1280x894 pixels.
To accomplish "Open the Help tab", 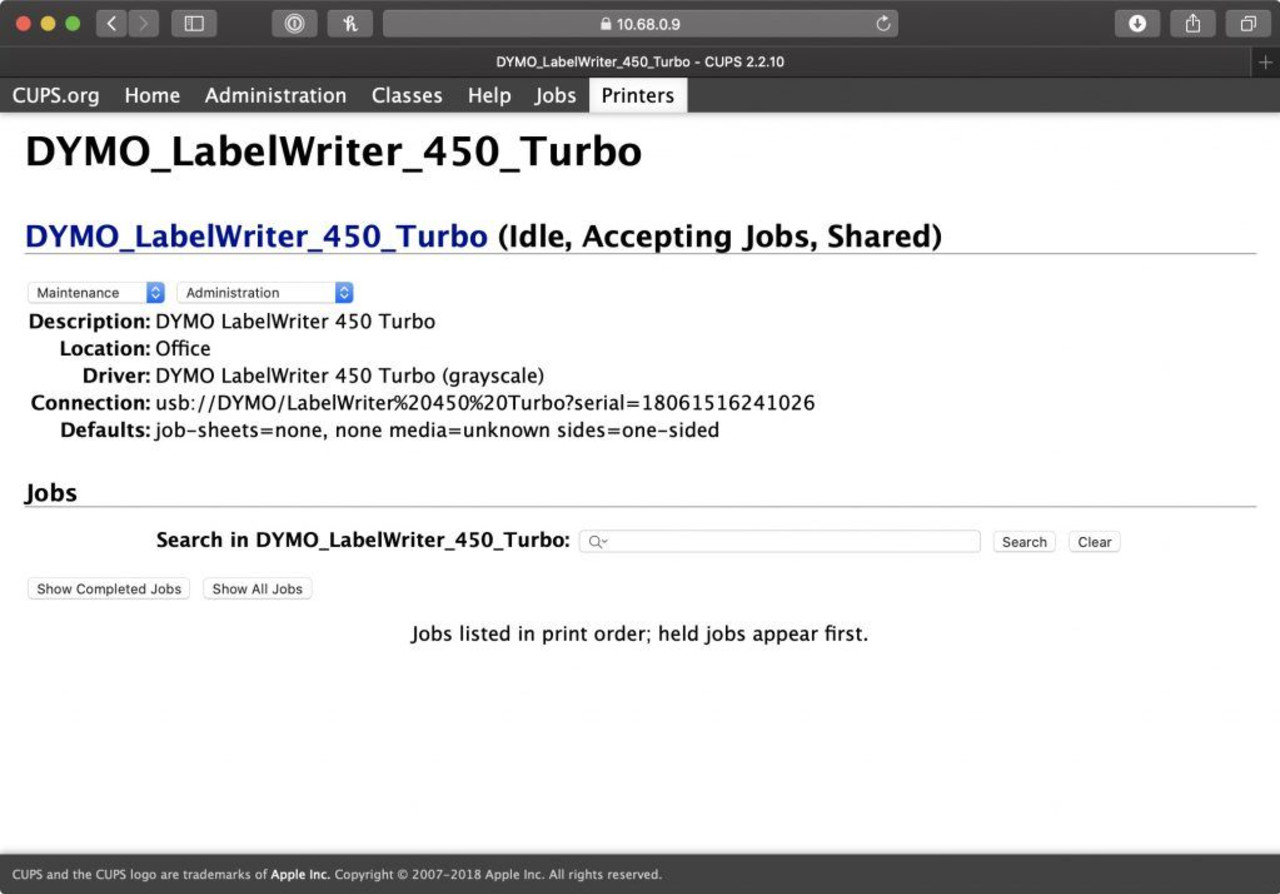I will 489,95.
